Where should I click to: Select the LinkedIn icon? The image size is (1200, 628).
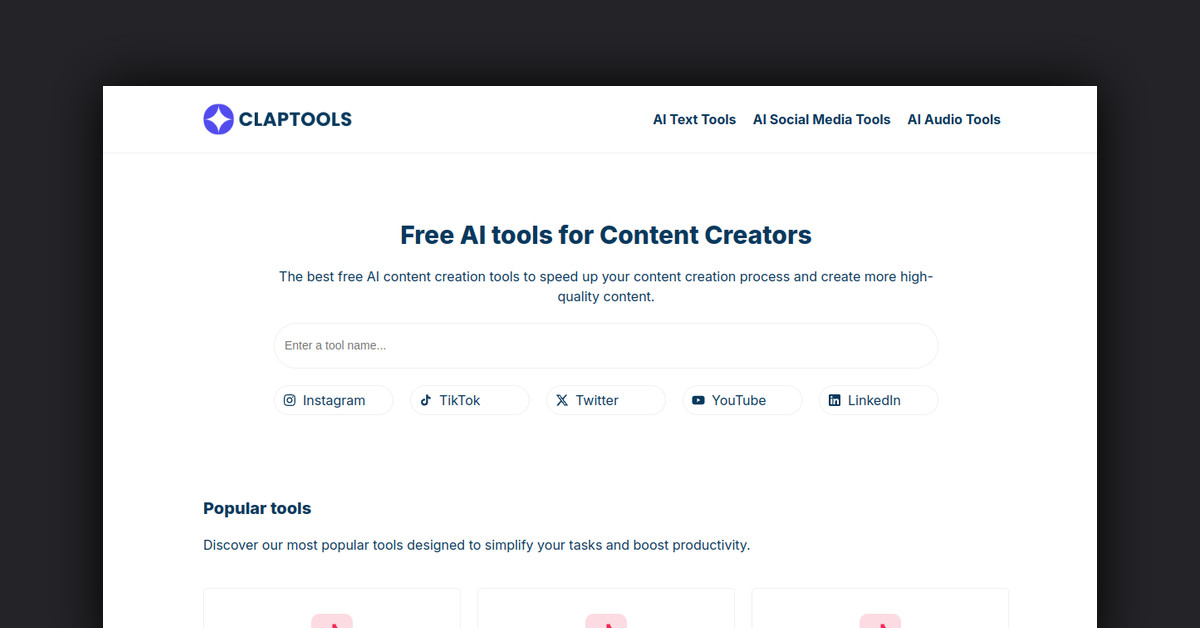(x=834, y=400)
